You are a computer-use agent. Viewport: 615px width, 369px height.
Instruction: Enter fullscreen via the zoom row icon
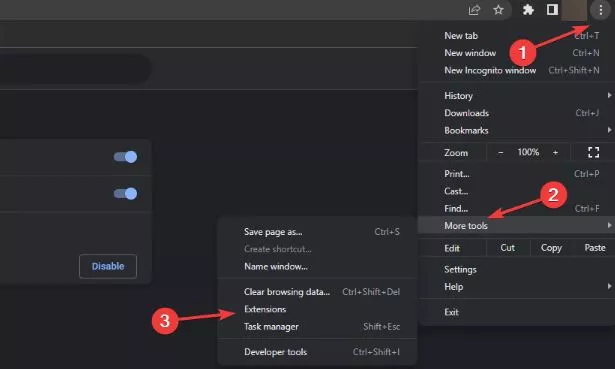tap(593, 152)
